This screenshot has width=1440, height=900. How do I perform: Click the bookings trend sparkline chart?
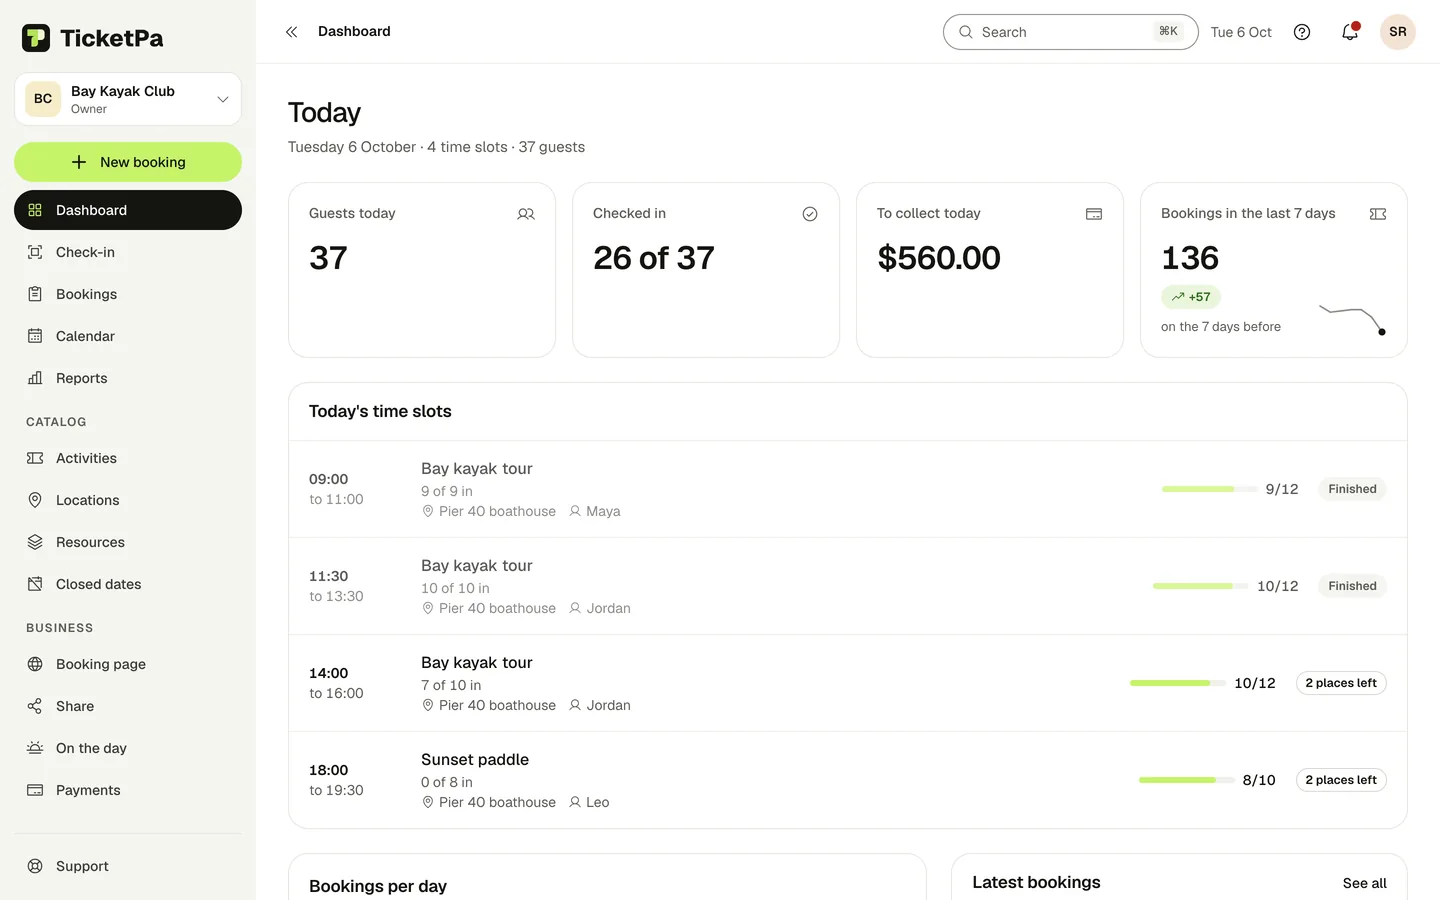[1352, 319]
